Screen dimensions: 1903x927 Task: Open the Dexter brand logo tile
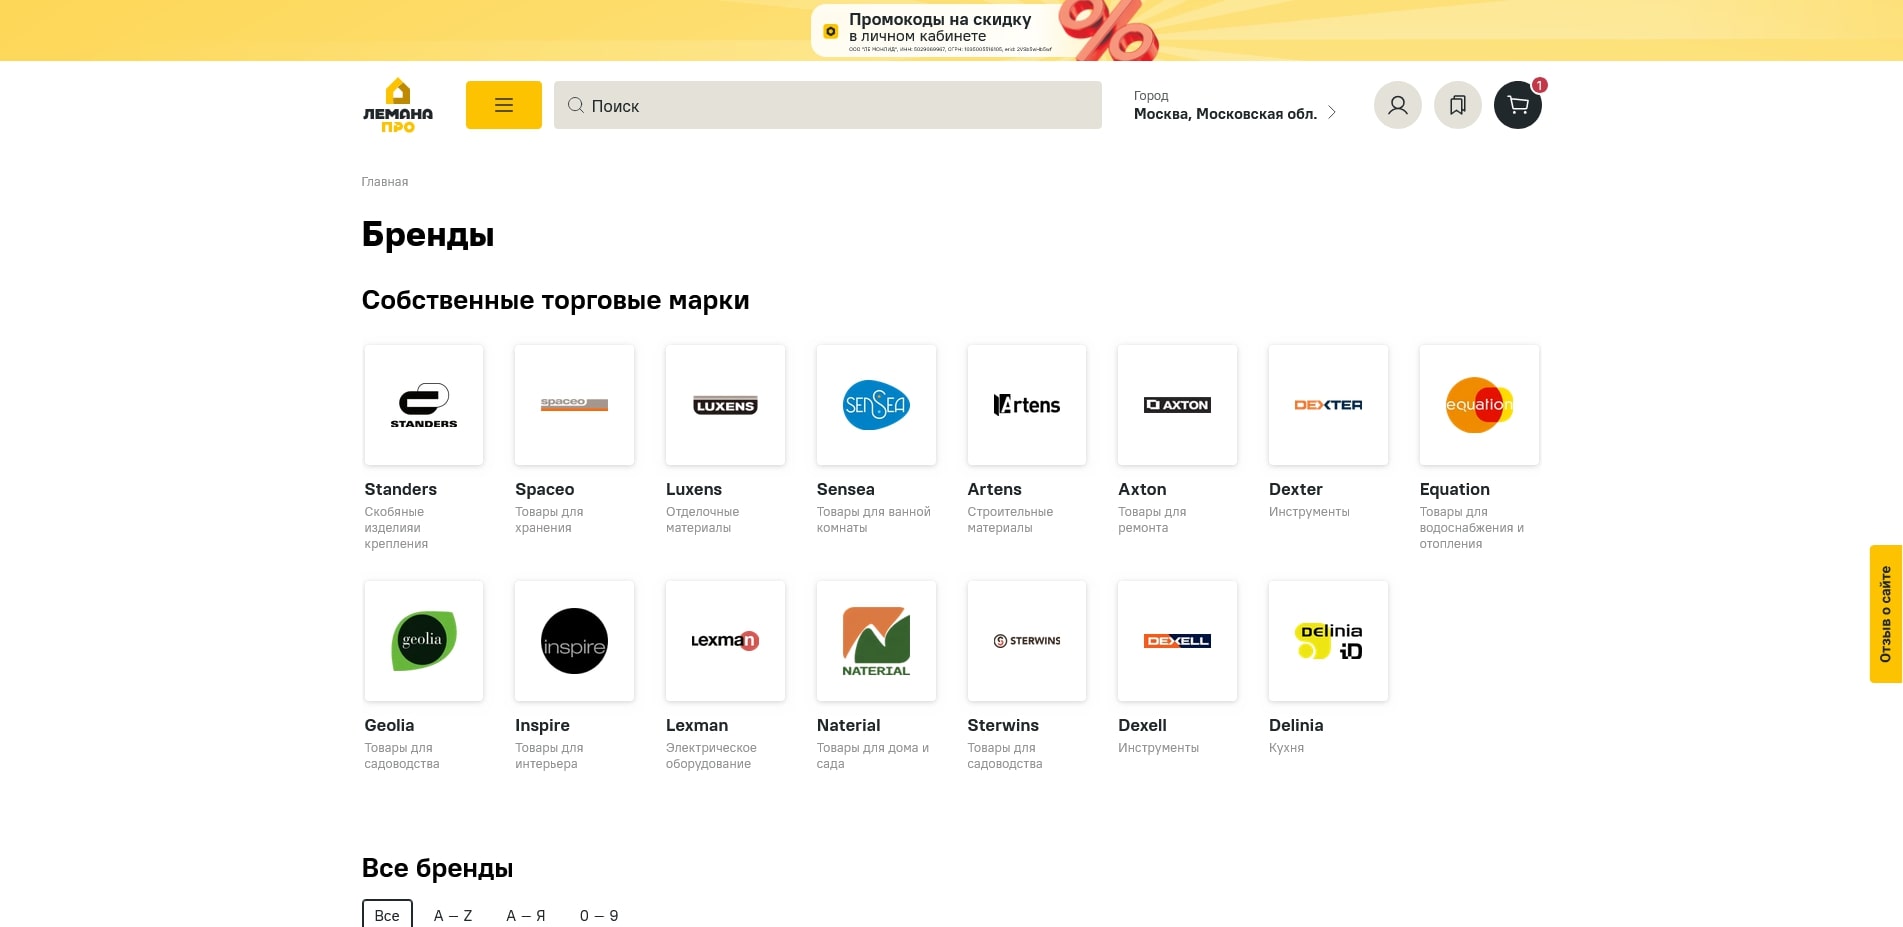(x=1329, y=405)
